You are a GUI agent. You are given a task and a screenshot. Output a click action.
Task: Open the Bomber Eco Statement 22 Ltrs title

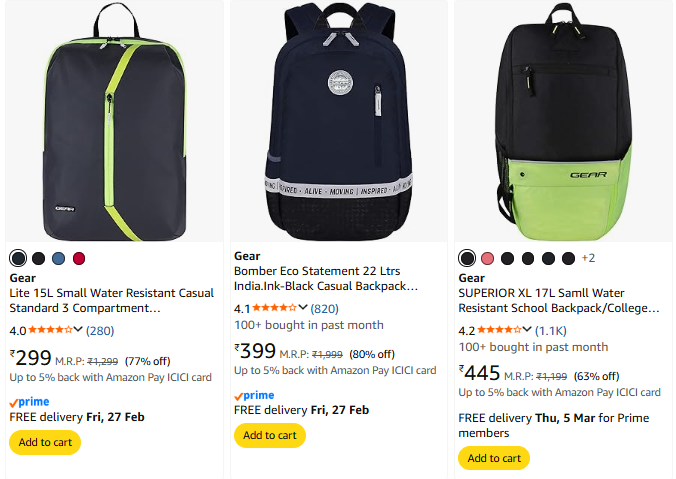pos(325,278)
